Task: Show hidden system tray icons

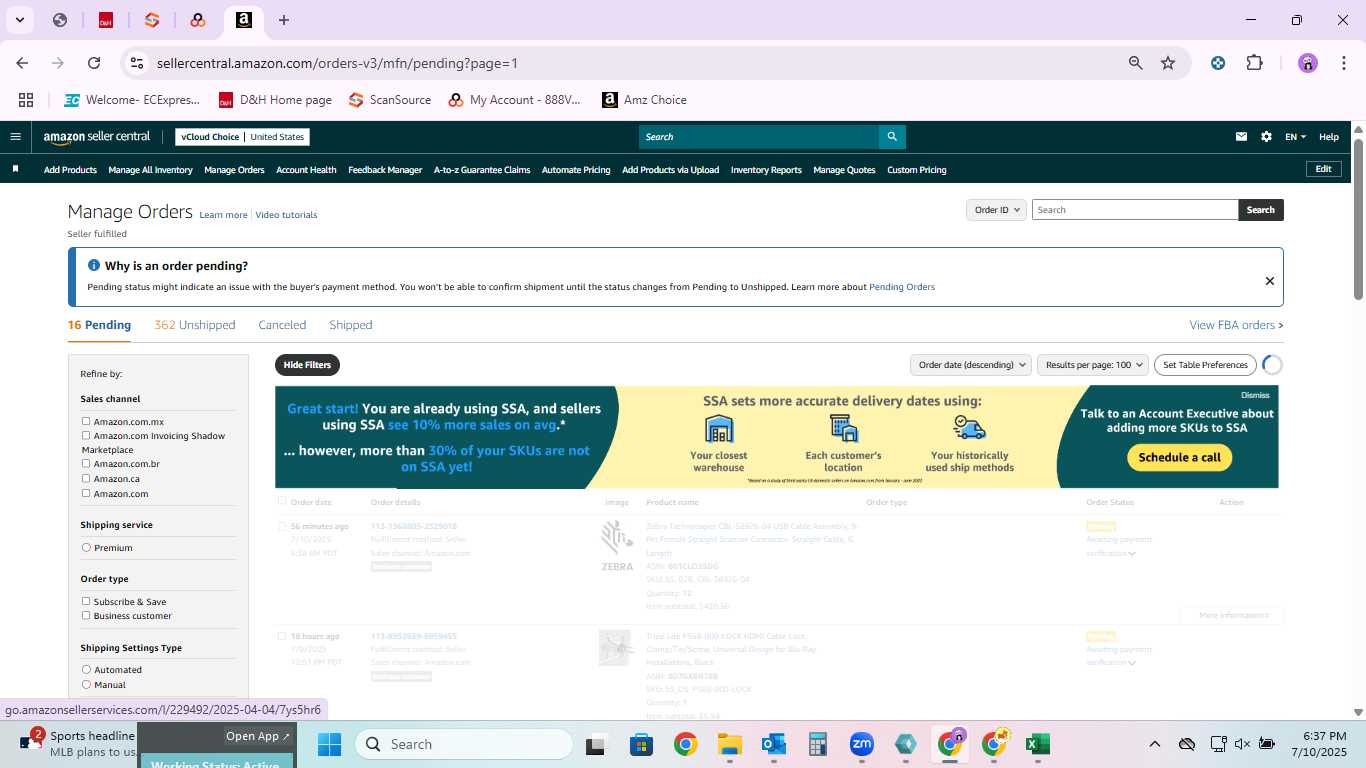Action: (1154, 744)
